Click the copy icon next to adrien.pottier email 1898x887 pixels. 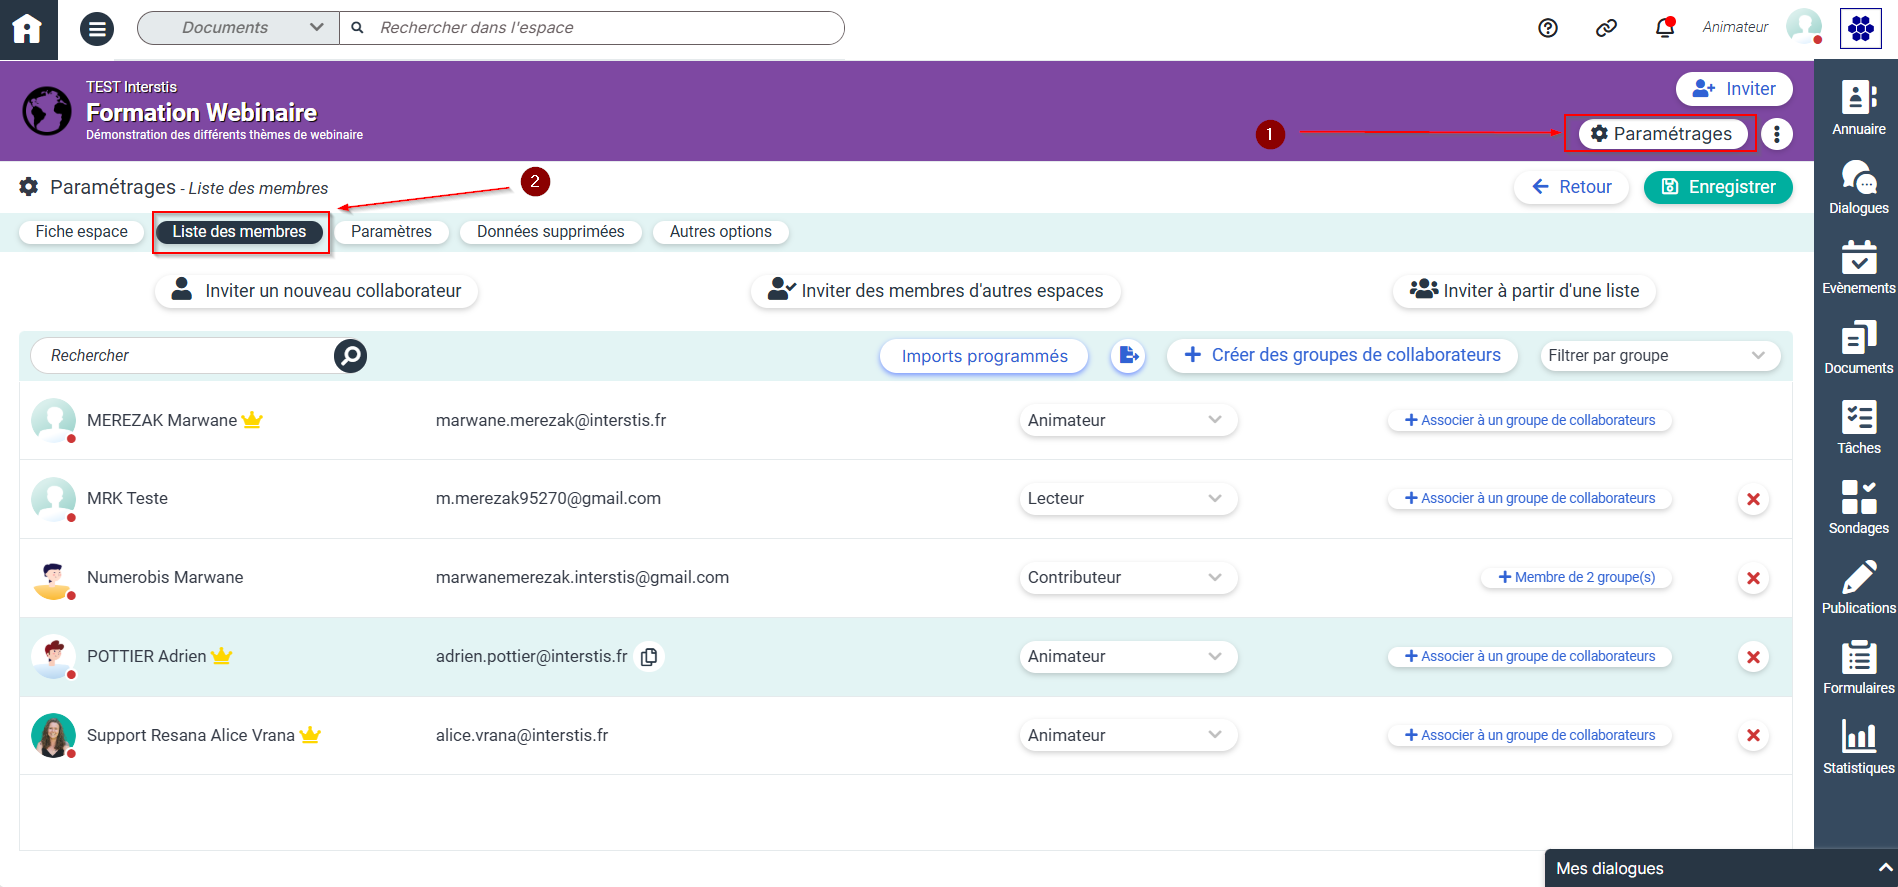pyautogui.click(x=649, y=657)
